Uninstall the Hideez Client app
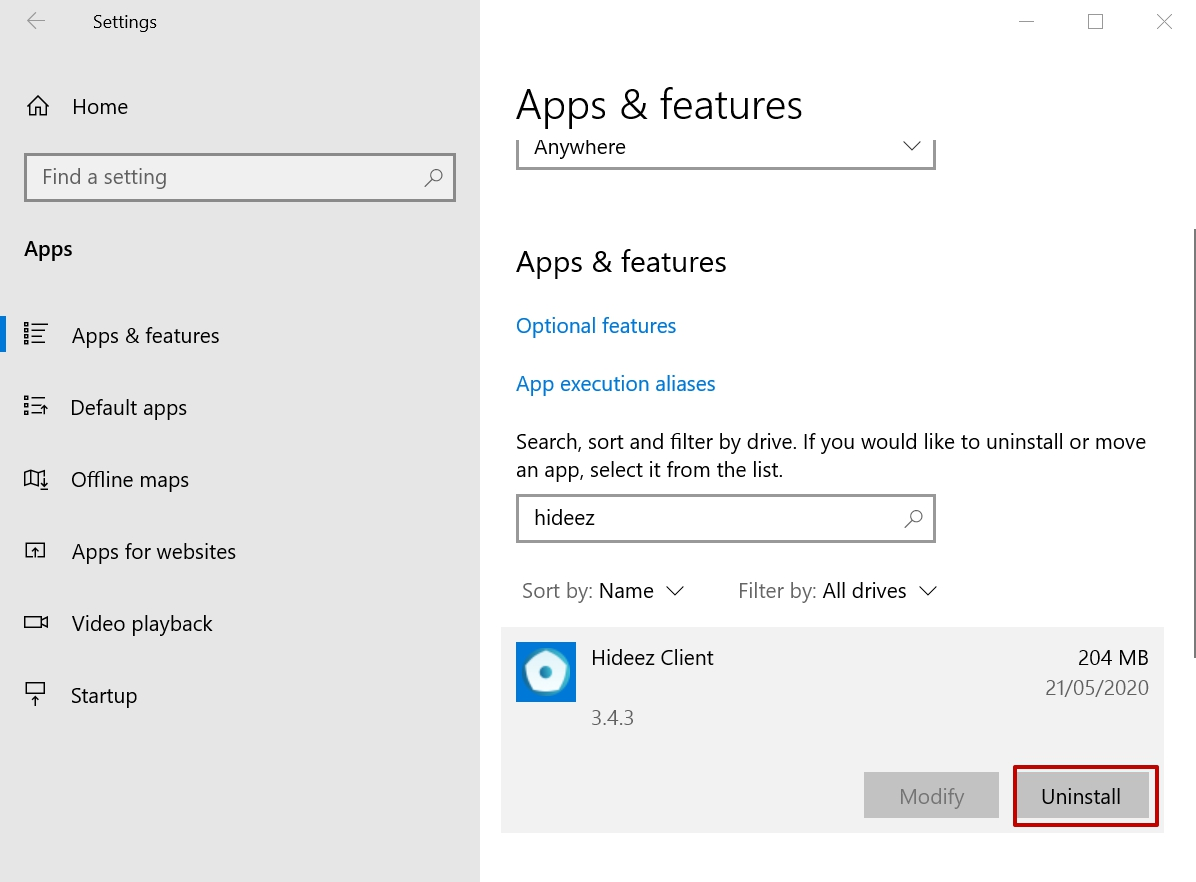Screen dimensions: 1196x882 pyautogui.click(x=1081, y=797)
